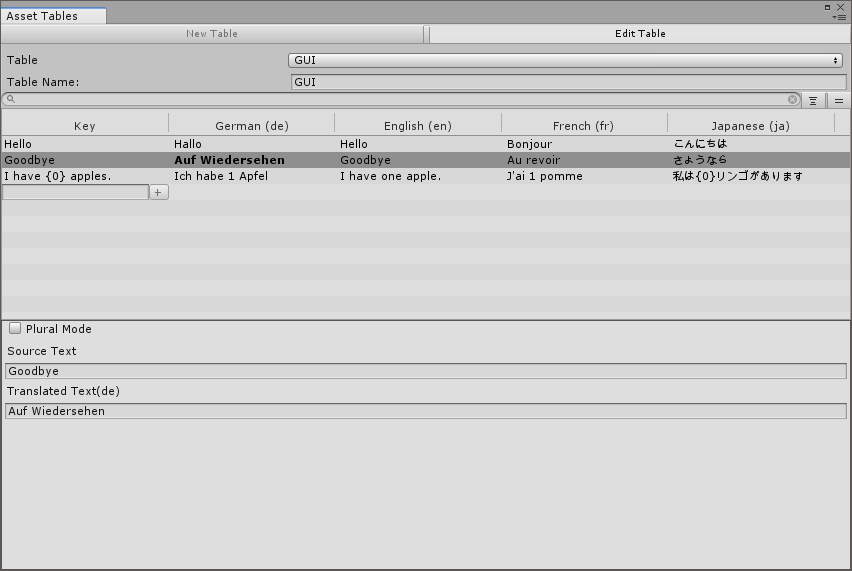Screen dimensions: 852x571
Task: Switch to the Edit Table tab
Action: [x=640, y=34]
